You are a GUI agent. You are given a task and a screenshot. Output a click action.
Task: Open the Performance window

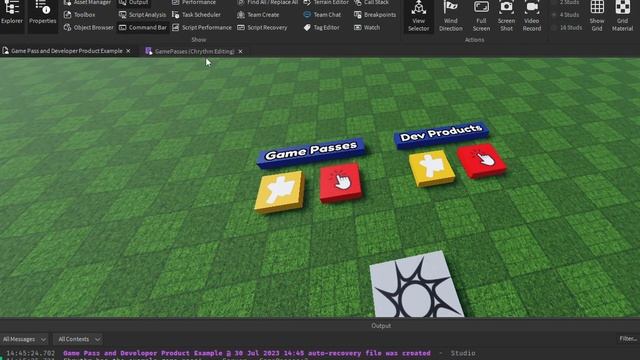click(194, 2)
